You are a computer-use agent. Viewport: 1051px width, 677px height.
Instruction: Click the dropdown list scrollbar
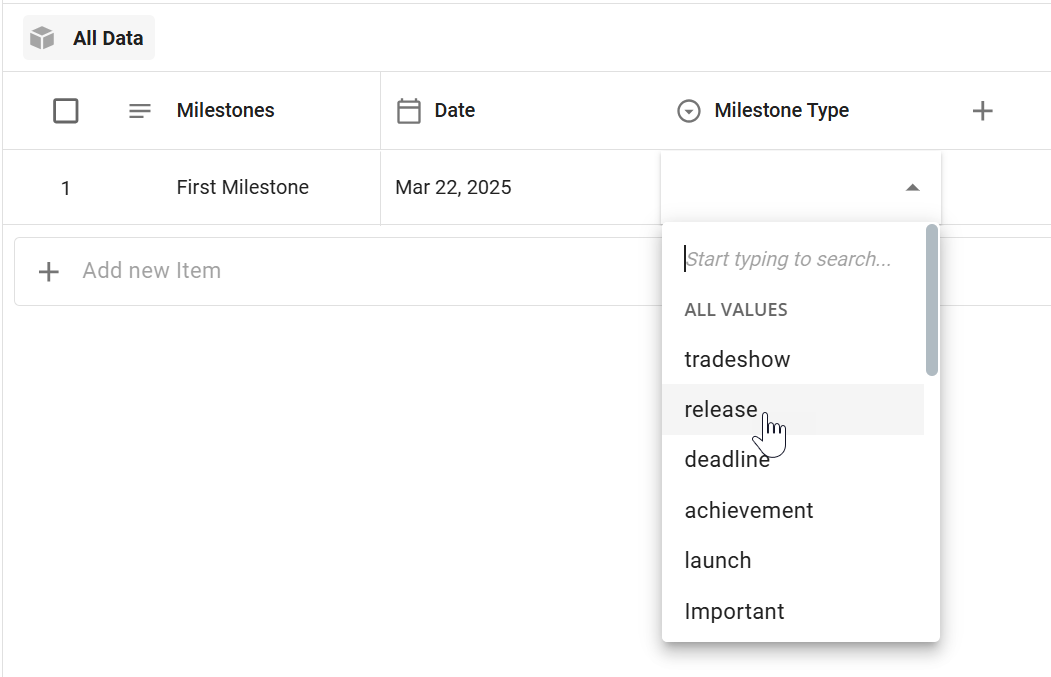tap(930, 300)
